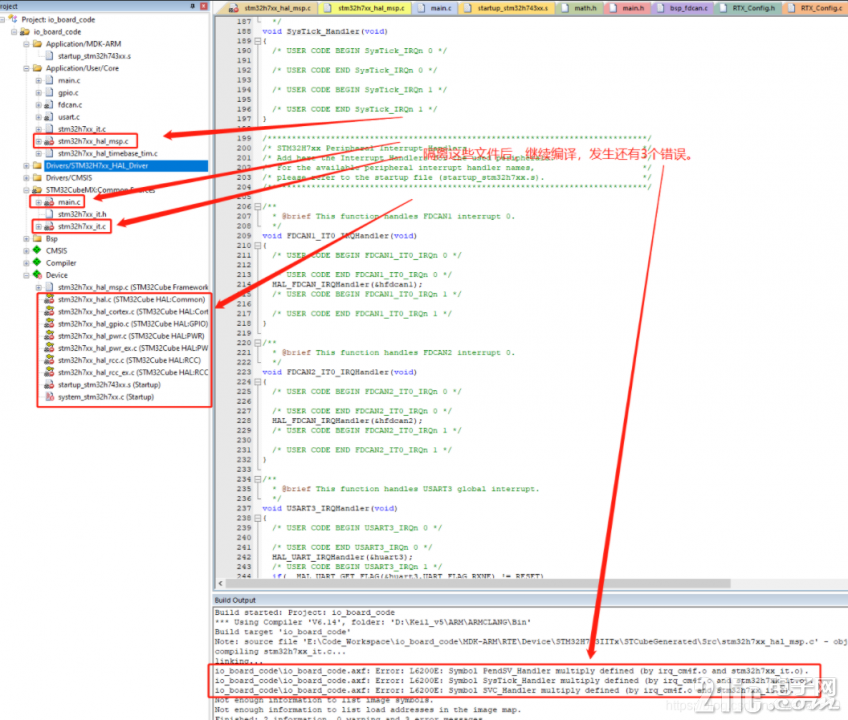848x720 pixels.
Task: Expand the Drivers/STM32H7xx_HAL_Driver group
Action: click(x=26, y=166)
